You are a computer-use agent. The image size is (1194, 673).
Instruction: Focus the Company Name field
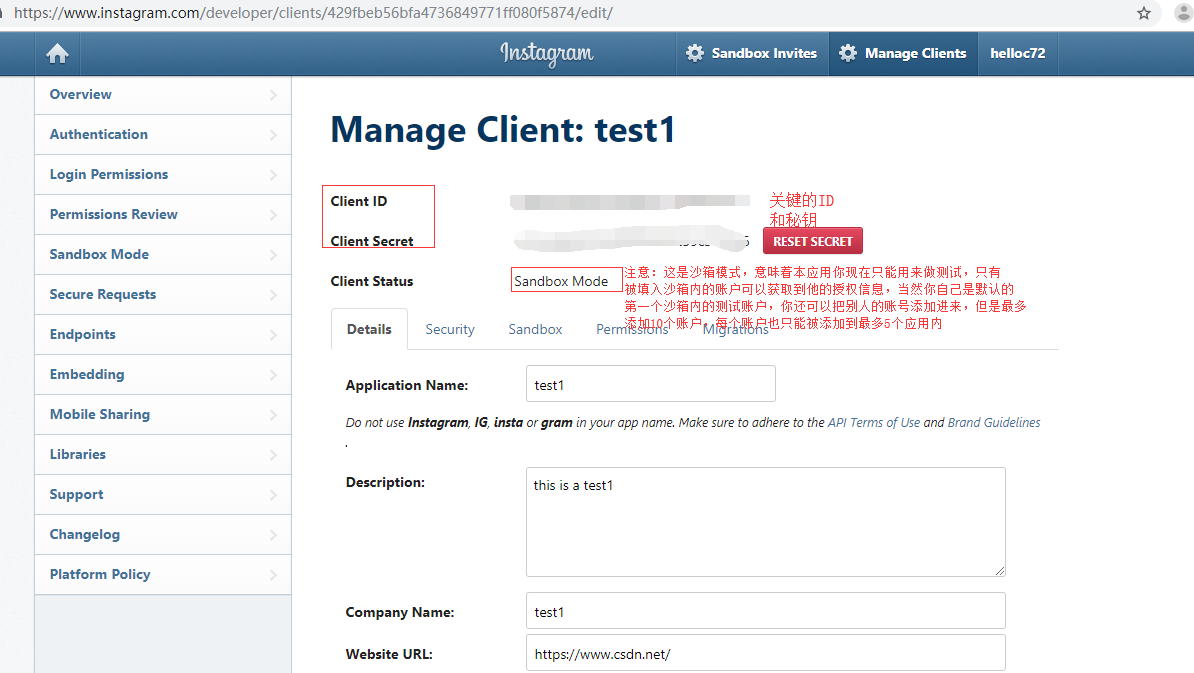(765, 611)
